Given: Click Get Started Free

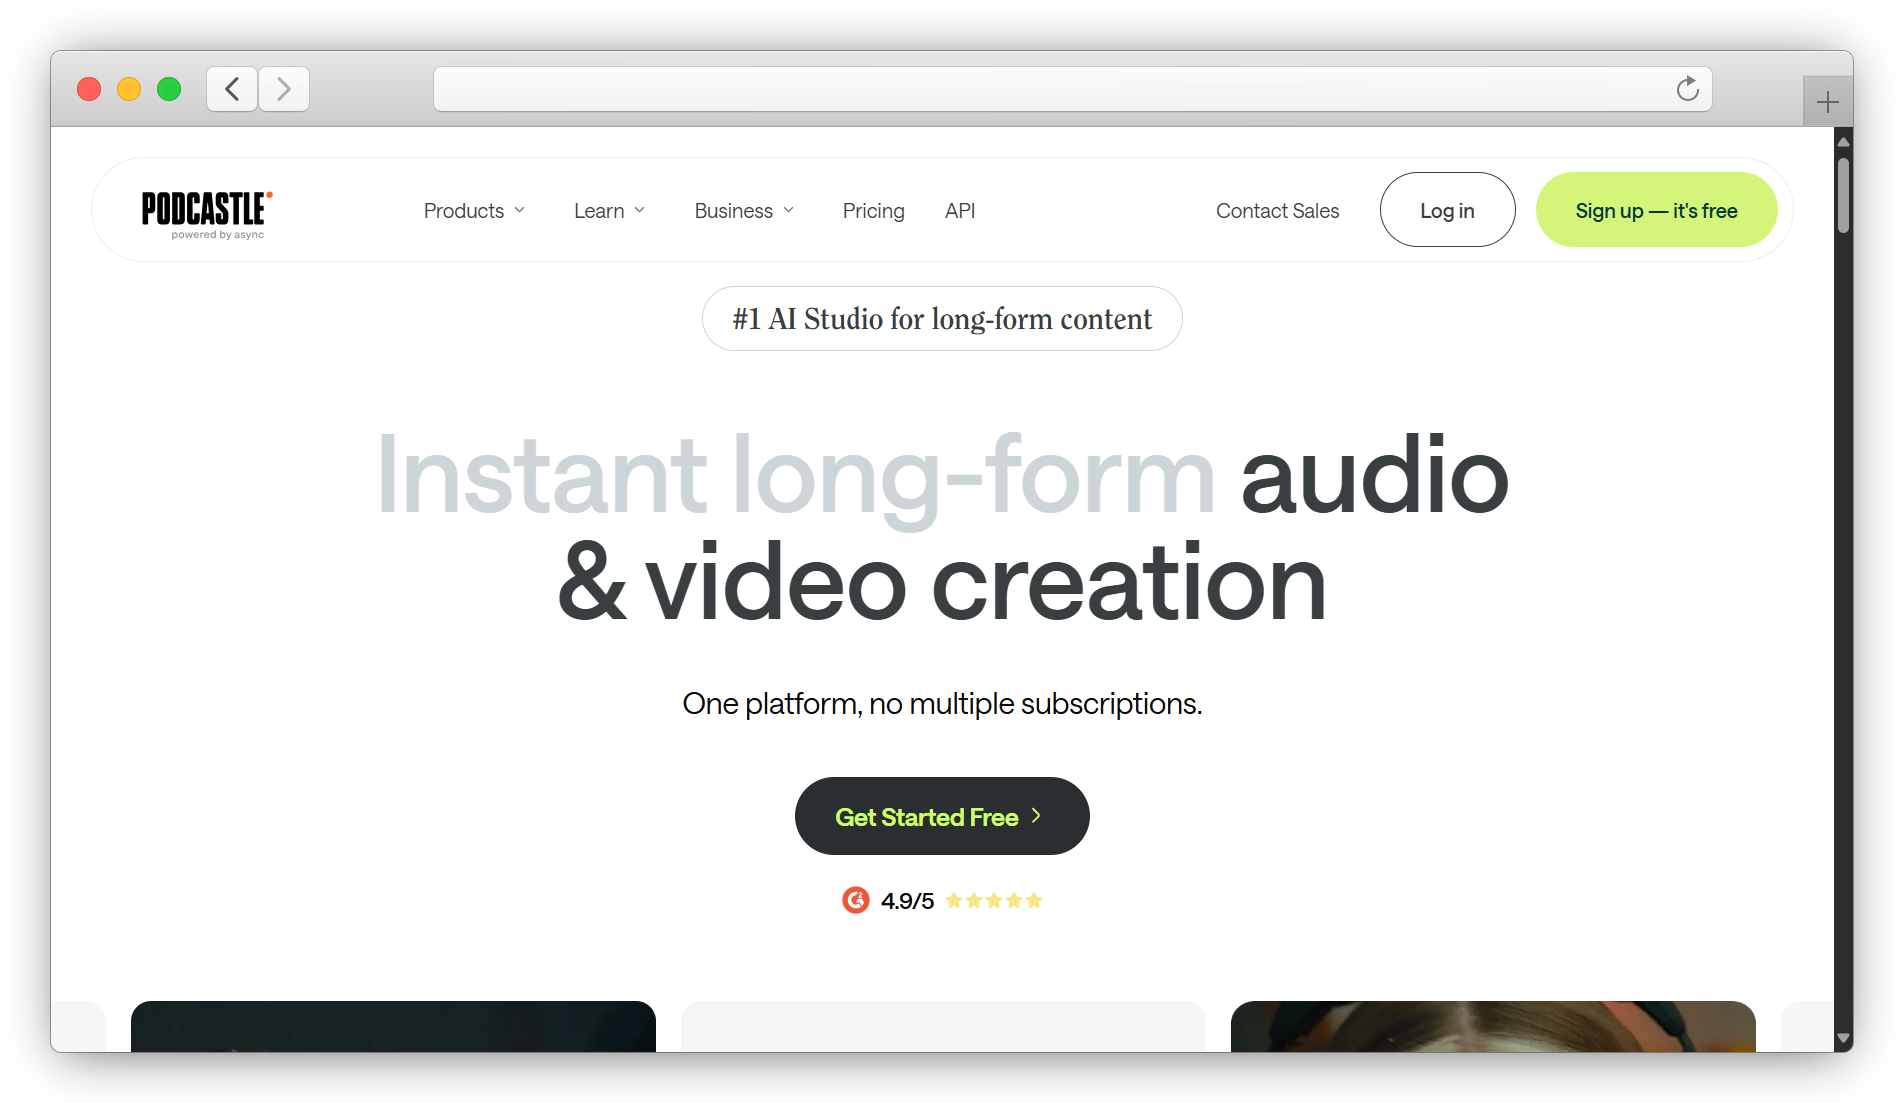Looking at the screenshot, I should (x=941, y=816).
